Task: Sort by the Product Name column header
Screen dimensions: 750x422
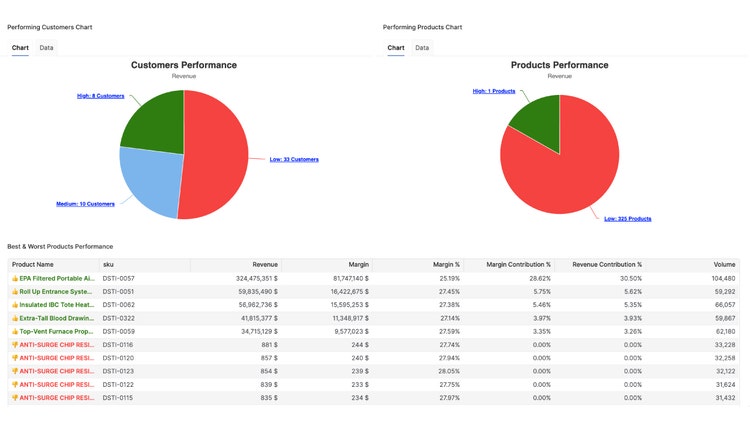Action: 33,265
